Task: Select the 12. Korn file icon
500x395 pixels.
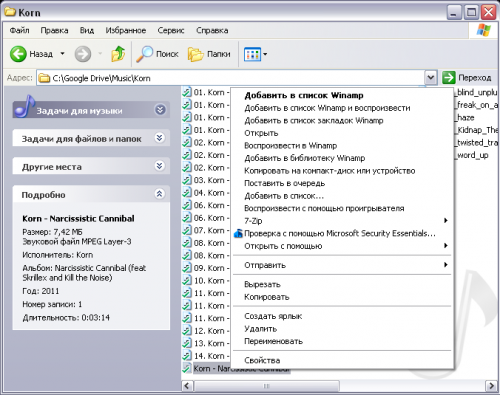Action: (187, 331)
